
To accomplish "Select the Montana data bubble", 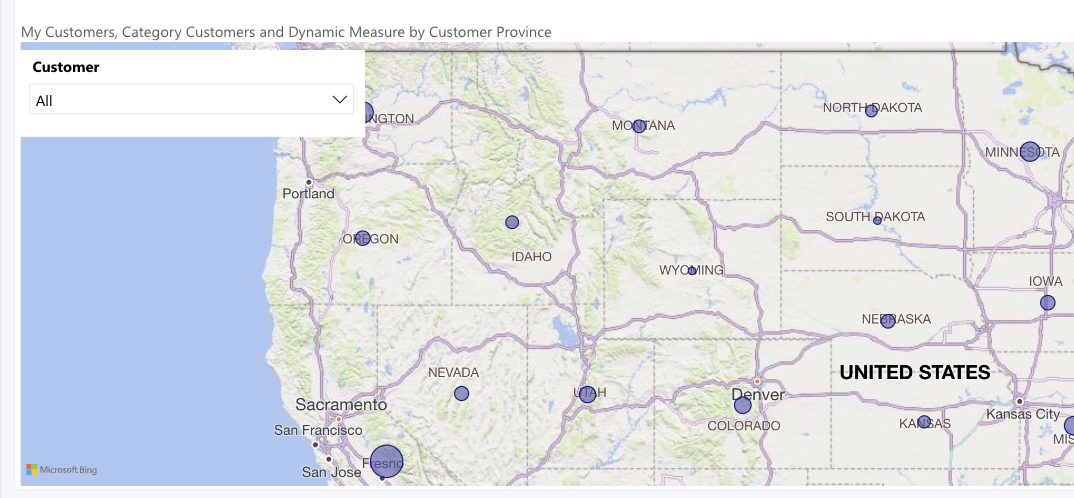I will point(639,126).
